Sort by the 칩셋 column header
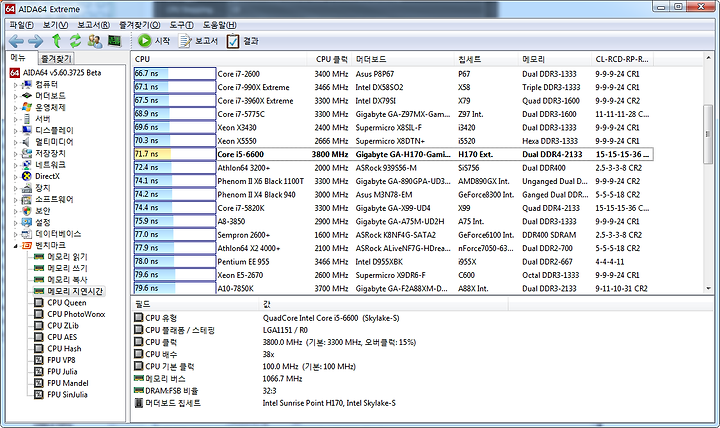This screenshot has height=428, width=720. [486, 59]
